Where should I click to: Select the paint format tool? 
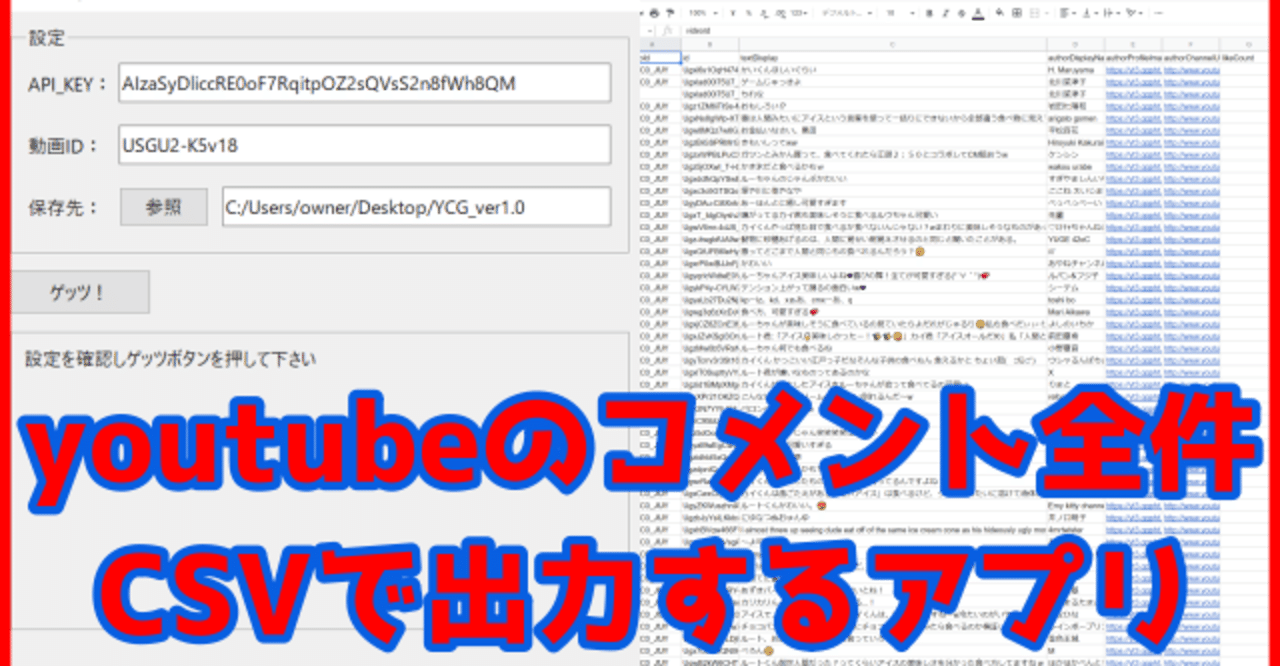(669, 13)
